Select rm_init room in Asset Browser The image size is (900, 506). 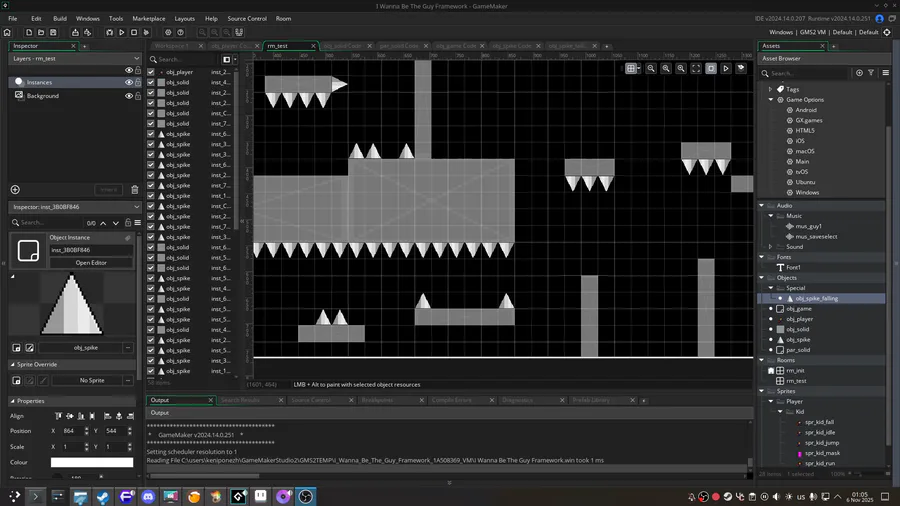[x=795, y=371]
